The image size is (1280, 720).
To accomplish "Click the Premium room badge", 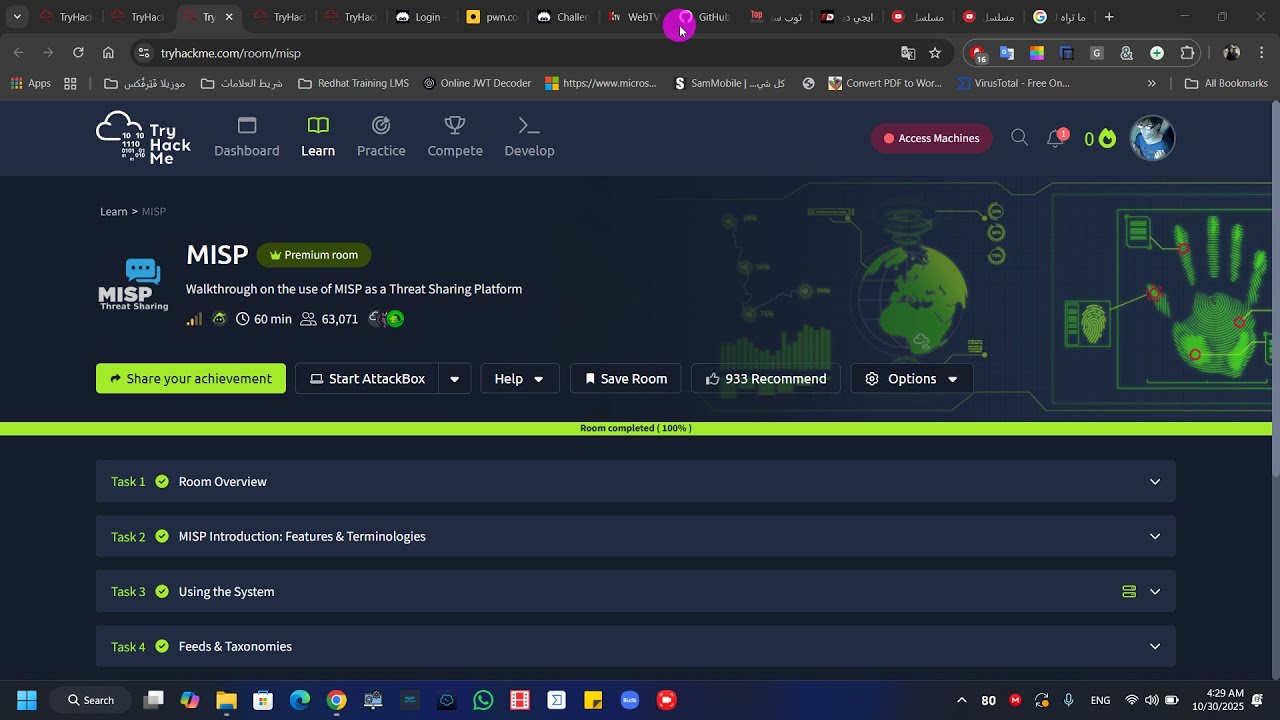I will (314, 255).
